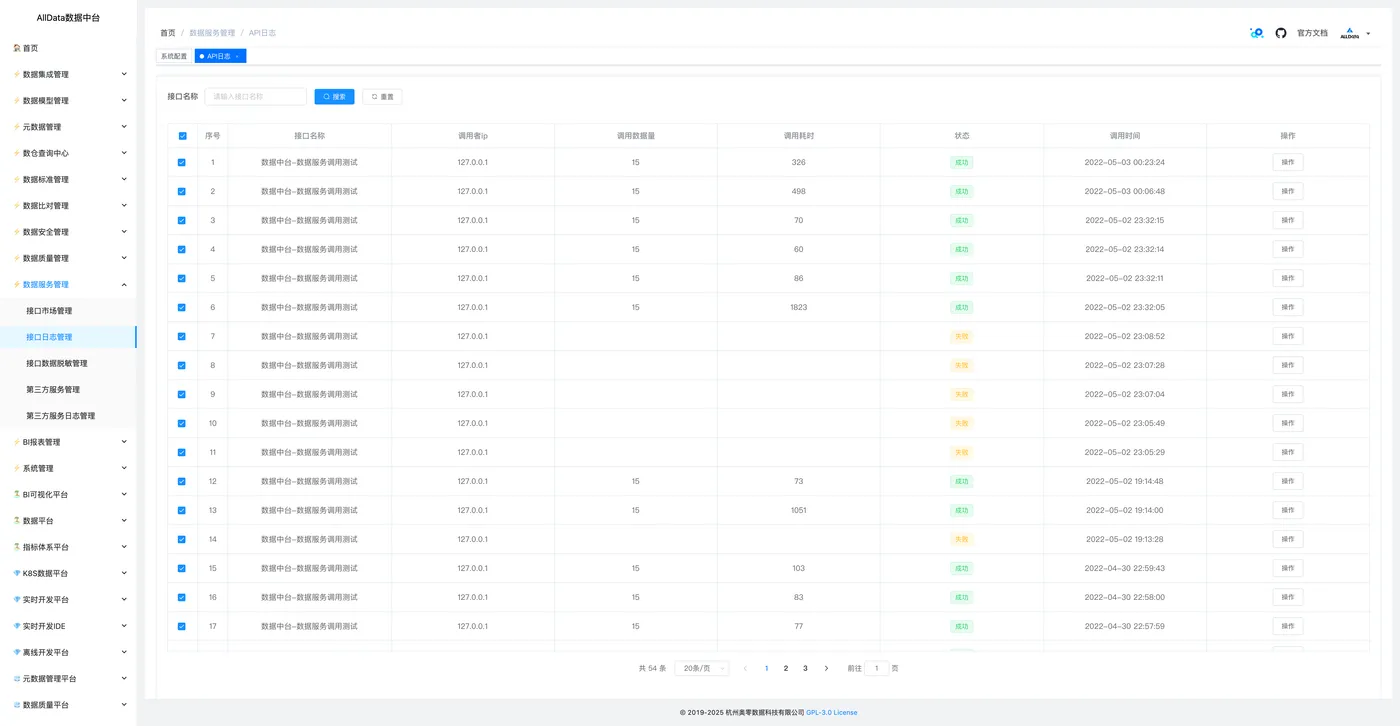1400x726 pixels.
Task: Click the diamond icon beside 实时开发平台
Action: (x=17, y=600)
